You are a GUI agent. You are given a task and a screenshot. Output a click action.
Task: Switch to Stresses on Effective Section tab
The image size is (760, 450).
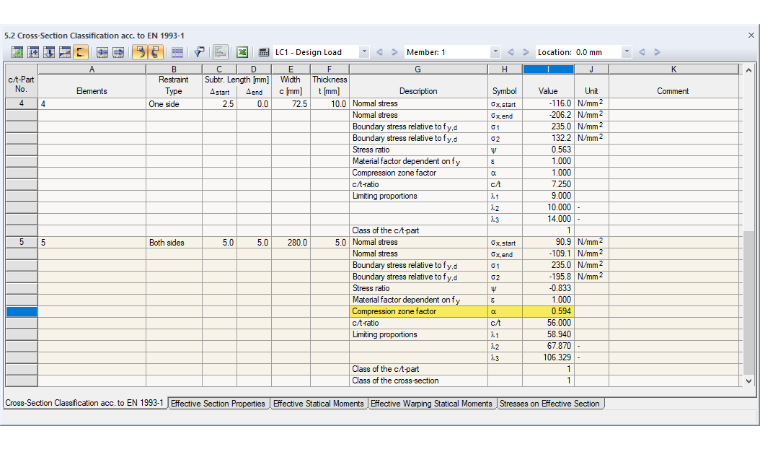tap(550, 403)
